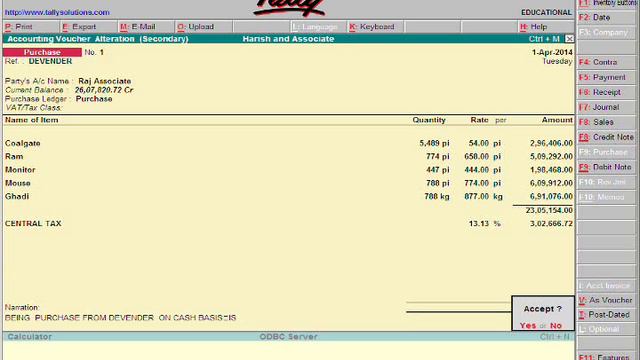Image resolution: width=640 pixels, height=360 pixels.
Task: Click tax rate 13.13
Action: point(478,224)
